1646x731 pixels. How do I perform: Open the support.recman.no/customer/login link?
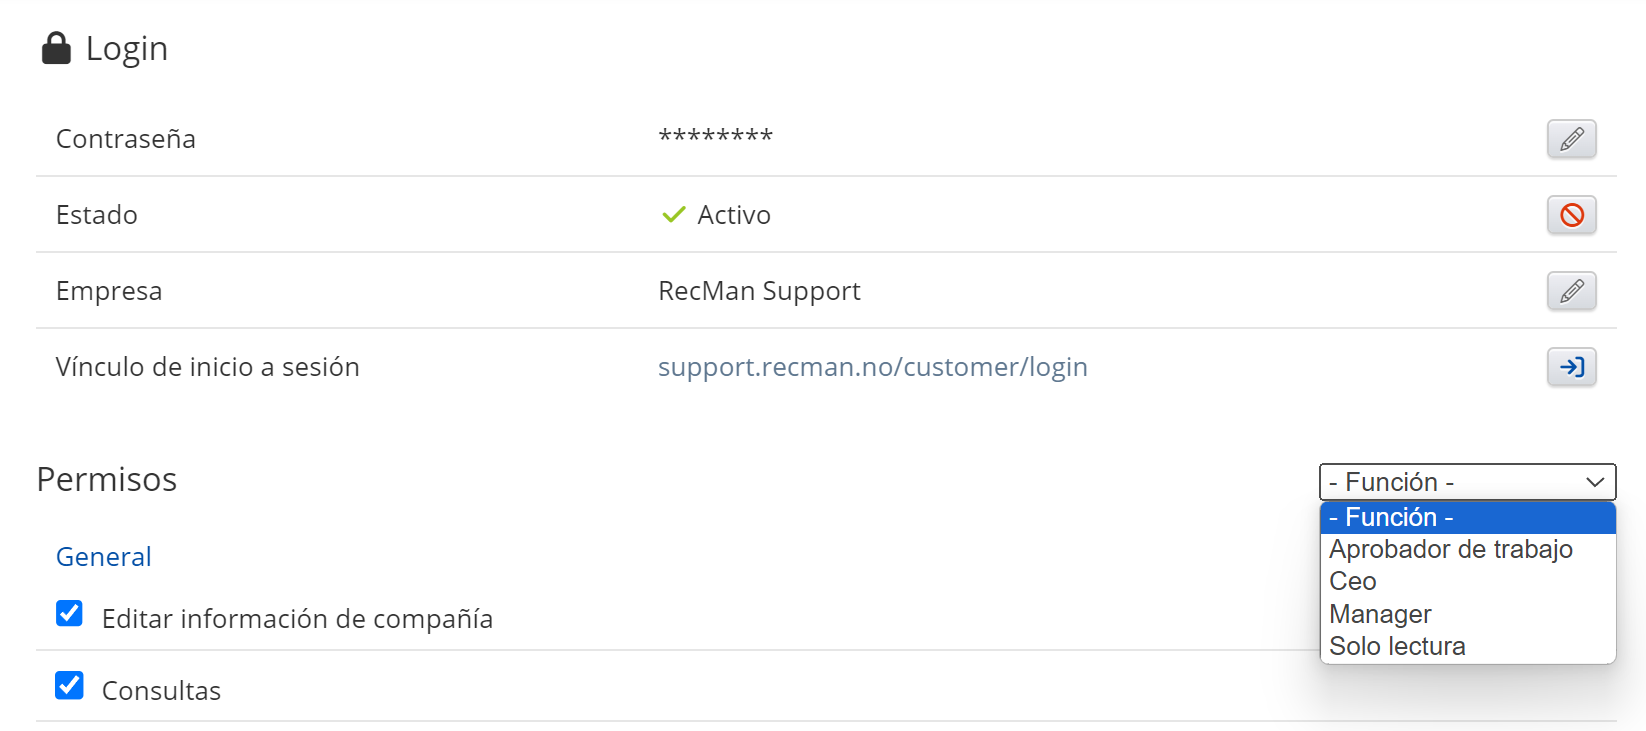pos(872,367)
